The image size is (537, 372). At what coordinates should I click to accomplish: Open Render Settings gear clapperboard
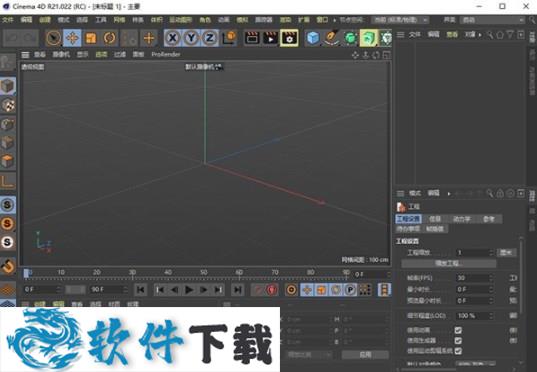point(289,38)
